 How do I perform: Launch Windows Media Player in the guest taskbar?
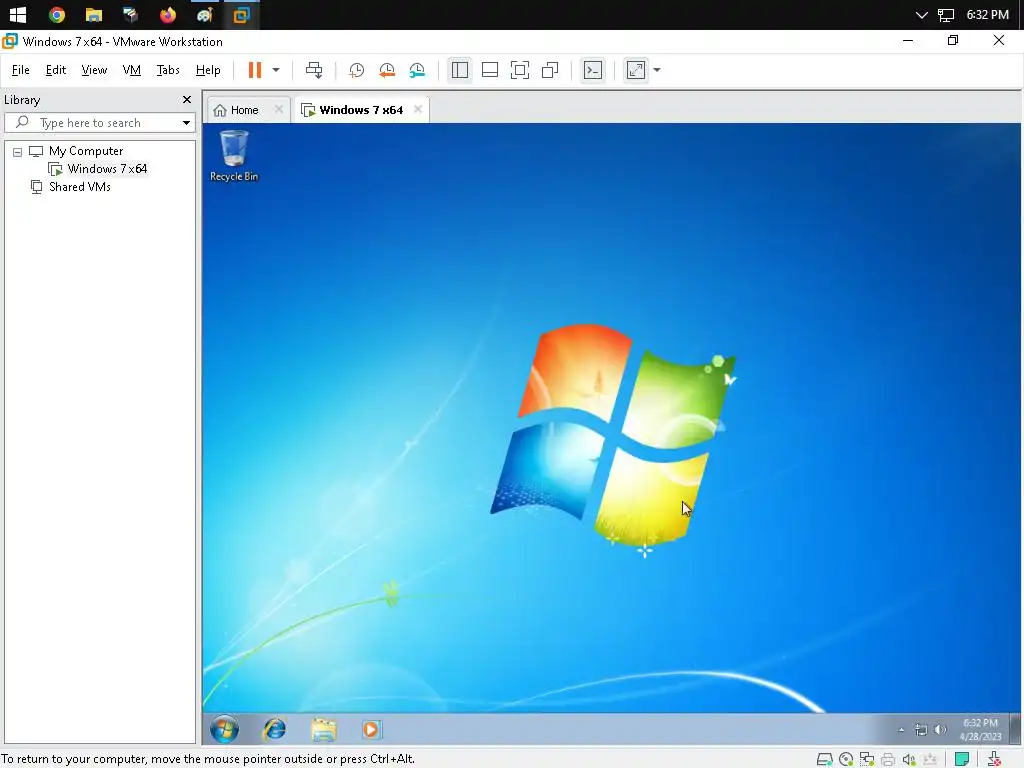coord(371,729)
